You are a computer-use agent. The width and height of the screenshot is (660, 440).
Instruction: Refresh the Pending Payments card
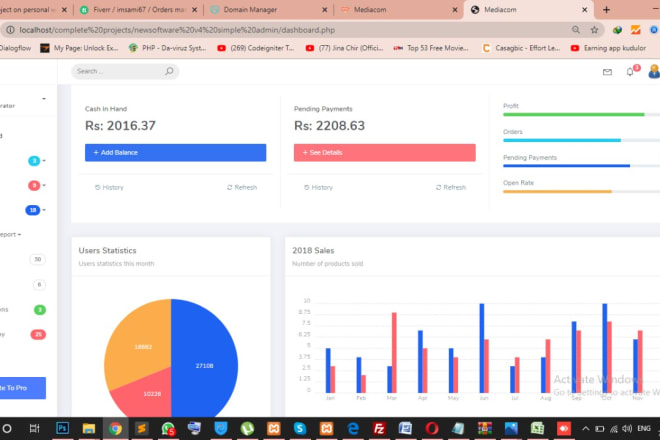[x=451, y=187]
